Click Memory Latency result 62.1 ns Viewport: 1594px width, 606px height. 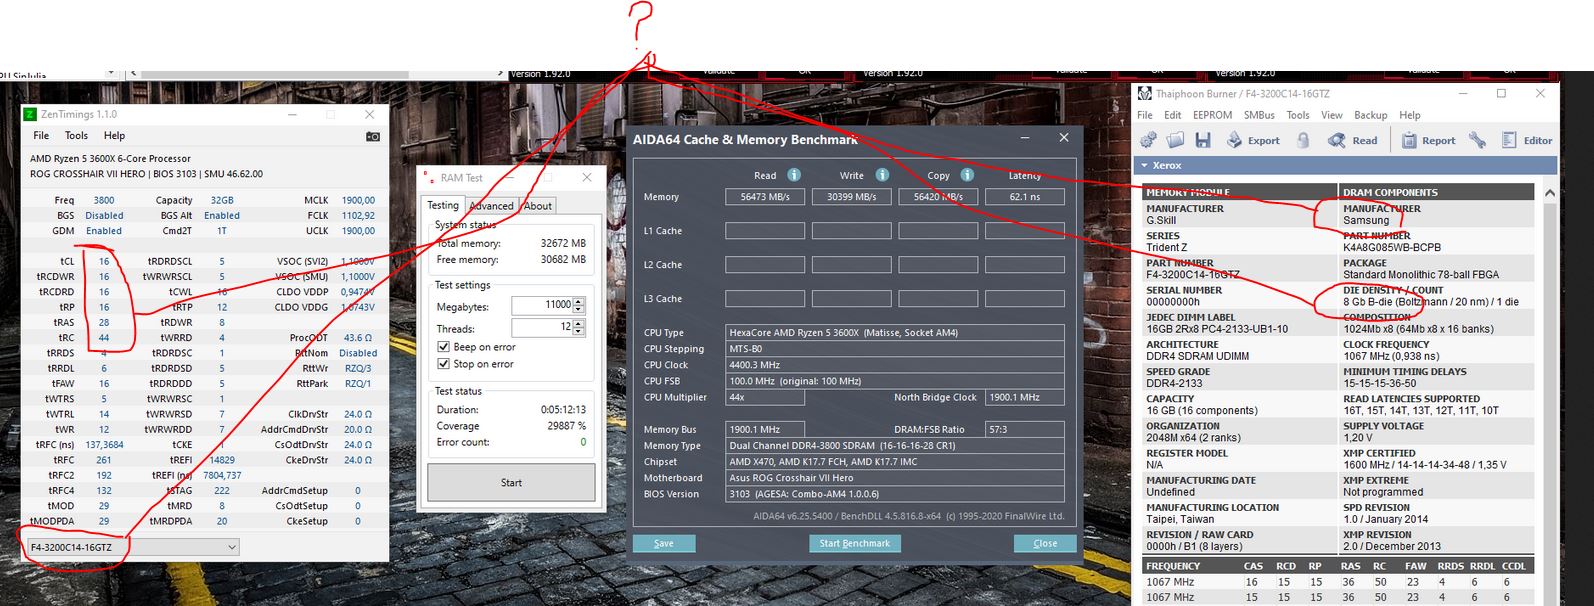coord(1025,197)
